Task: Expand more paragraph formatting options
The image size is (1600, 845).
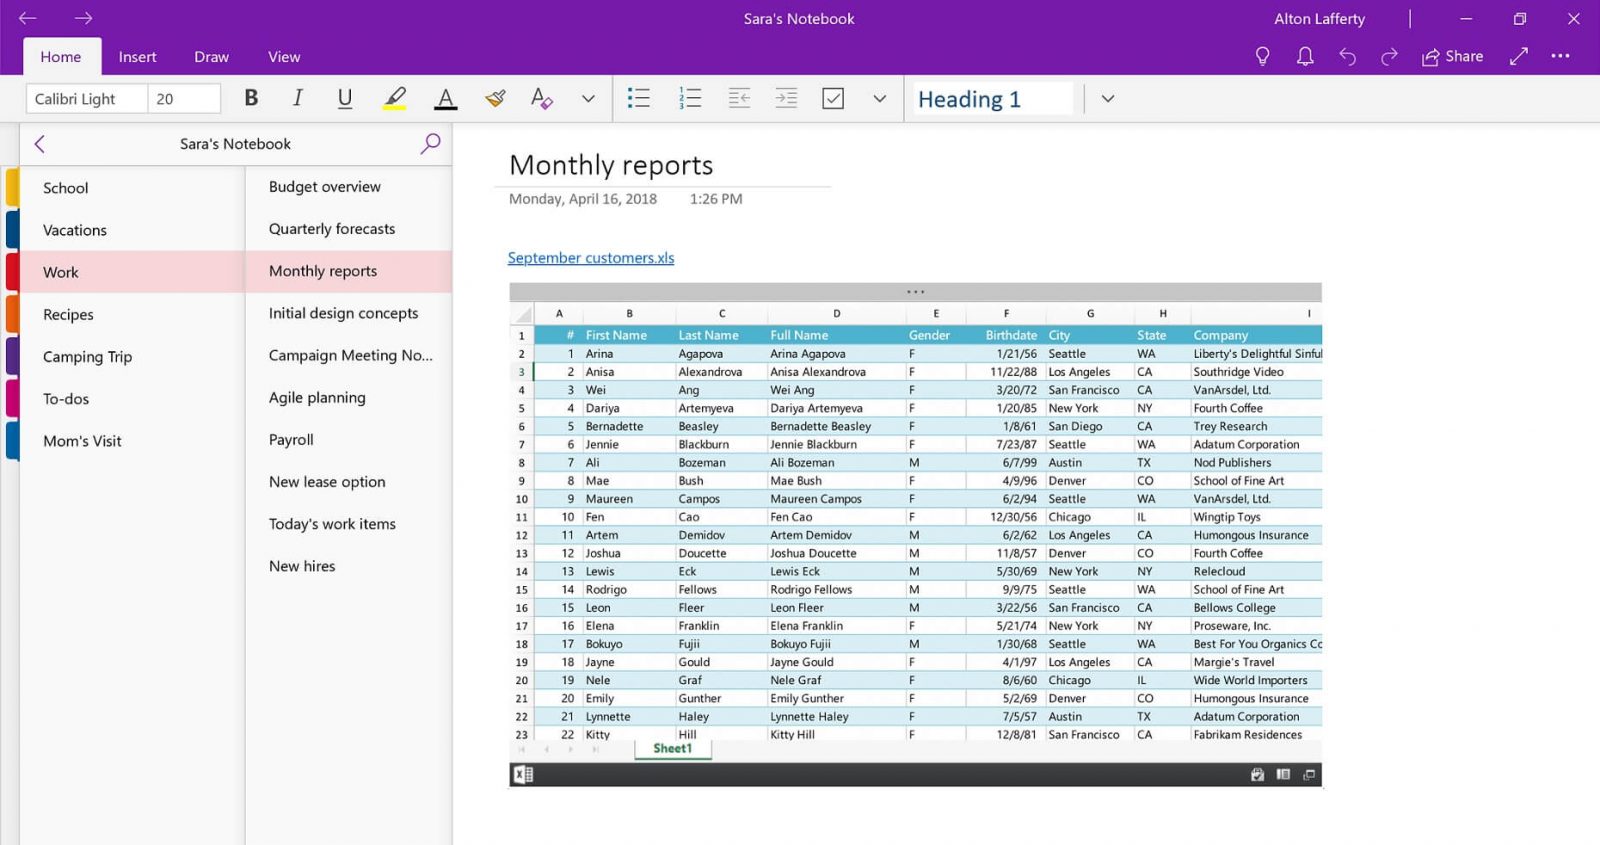Action: pyautogui.click(x=880, y=99)
